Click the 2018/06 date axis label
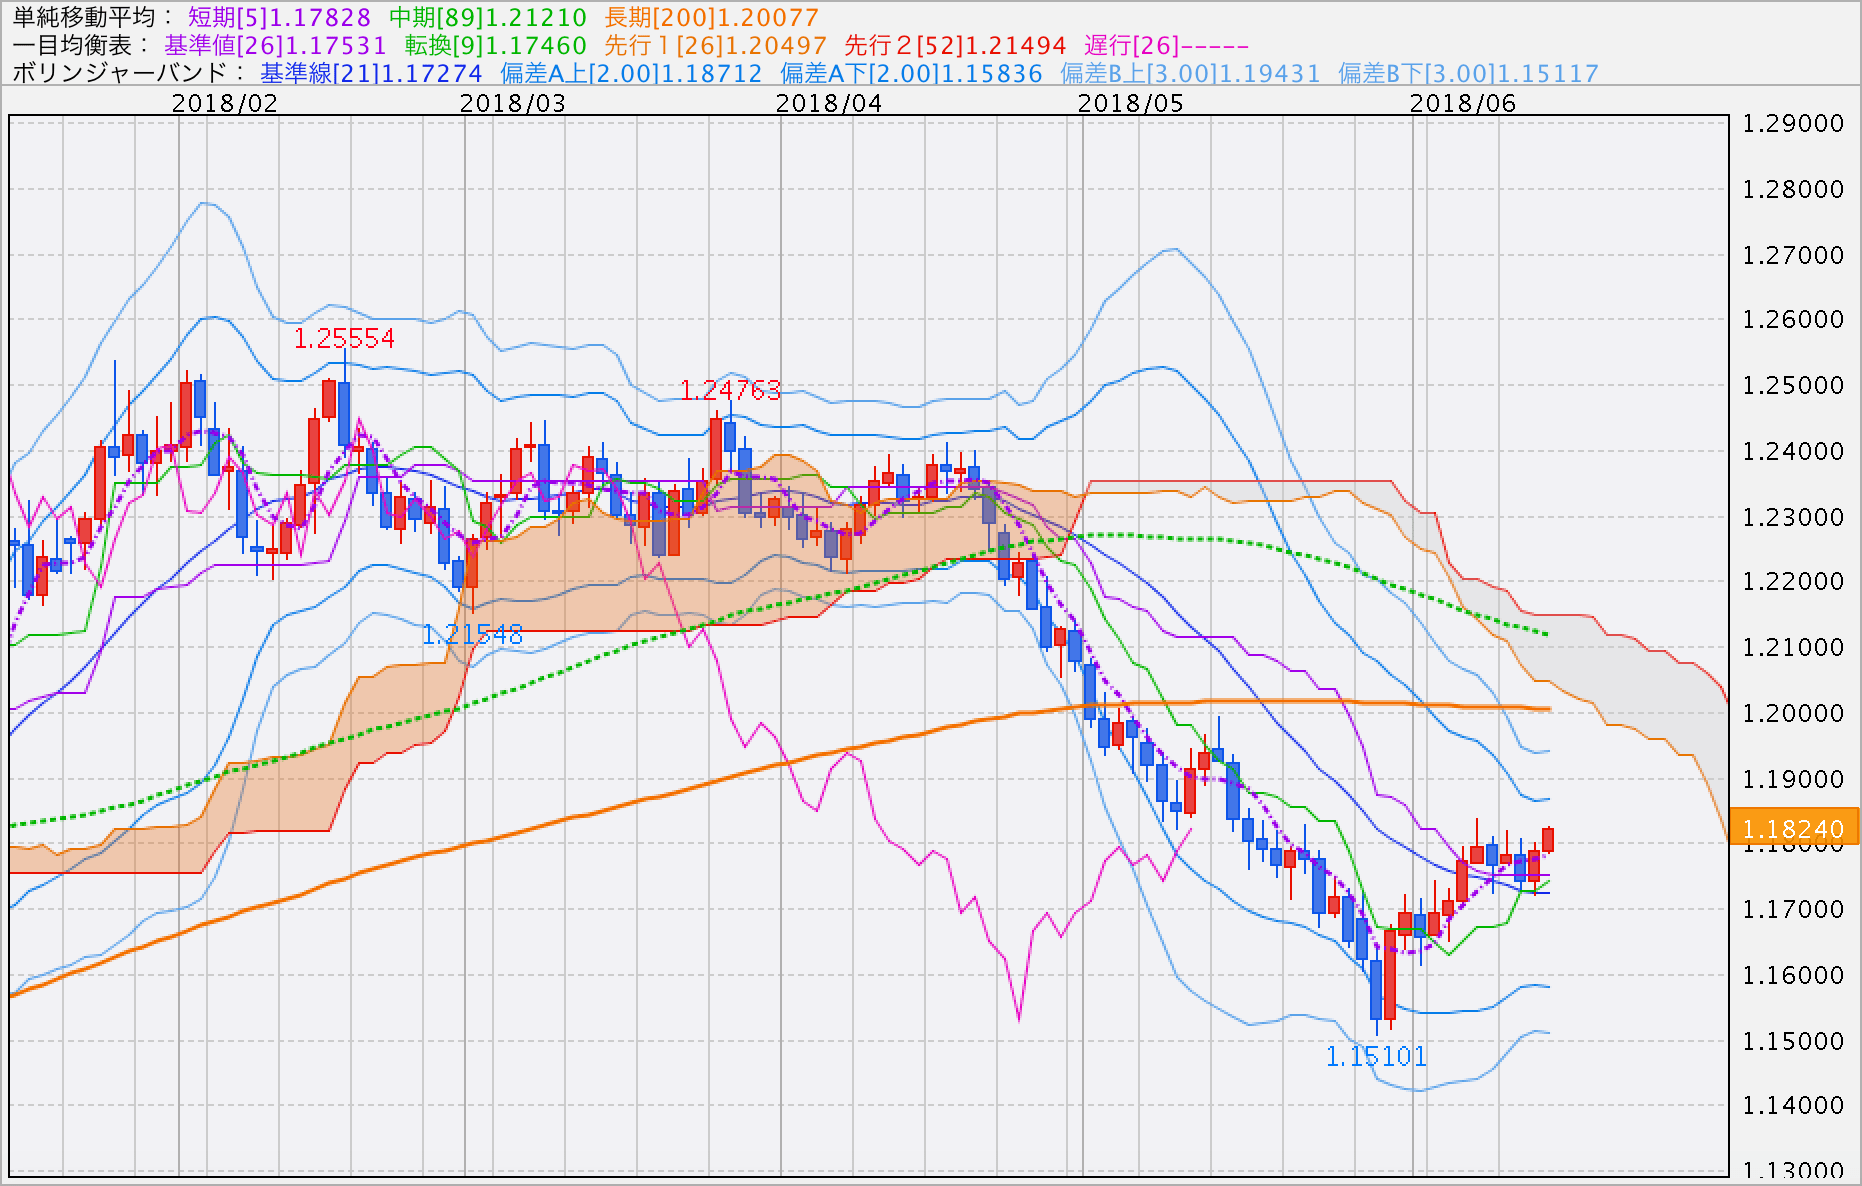The height and width of the screenshot is (1186, 1862). tap(1463, 103)
